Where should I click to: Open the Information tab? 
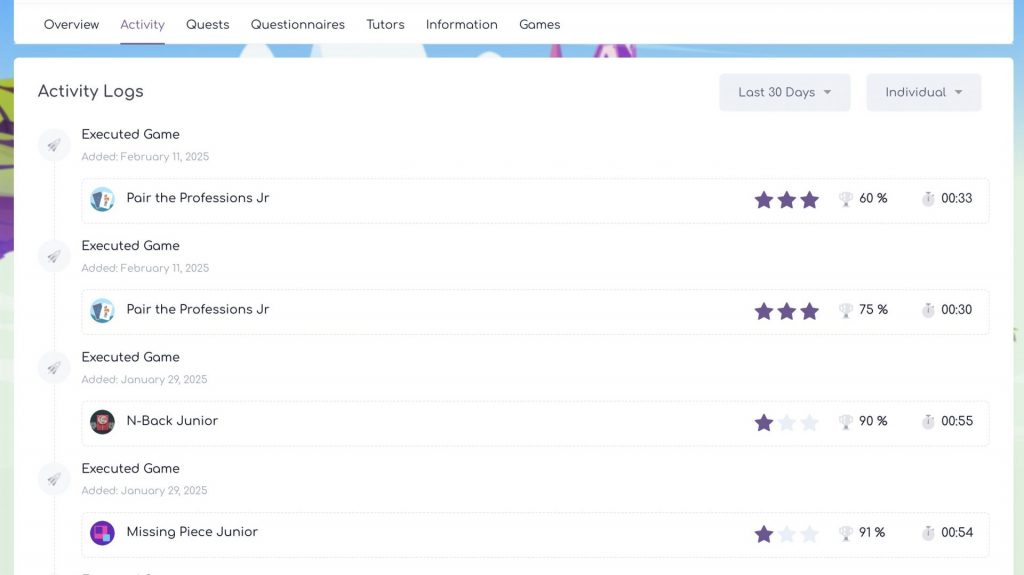(x=461, y=24)
